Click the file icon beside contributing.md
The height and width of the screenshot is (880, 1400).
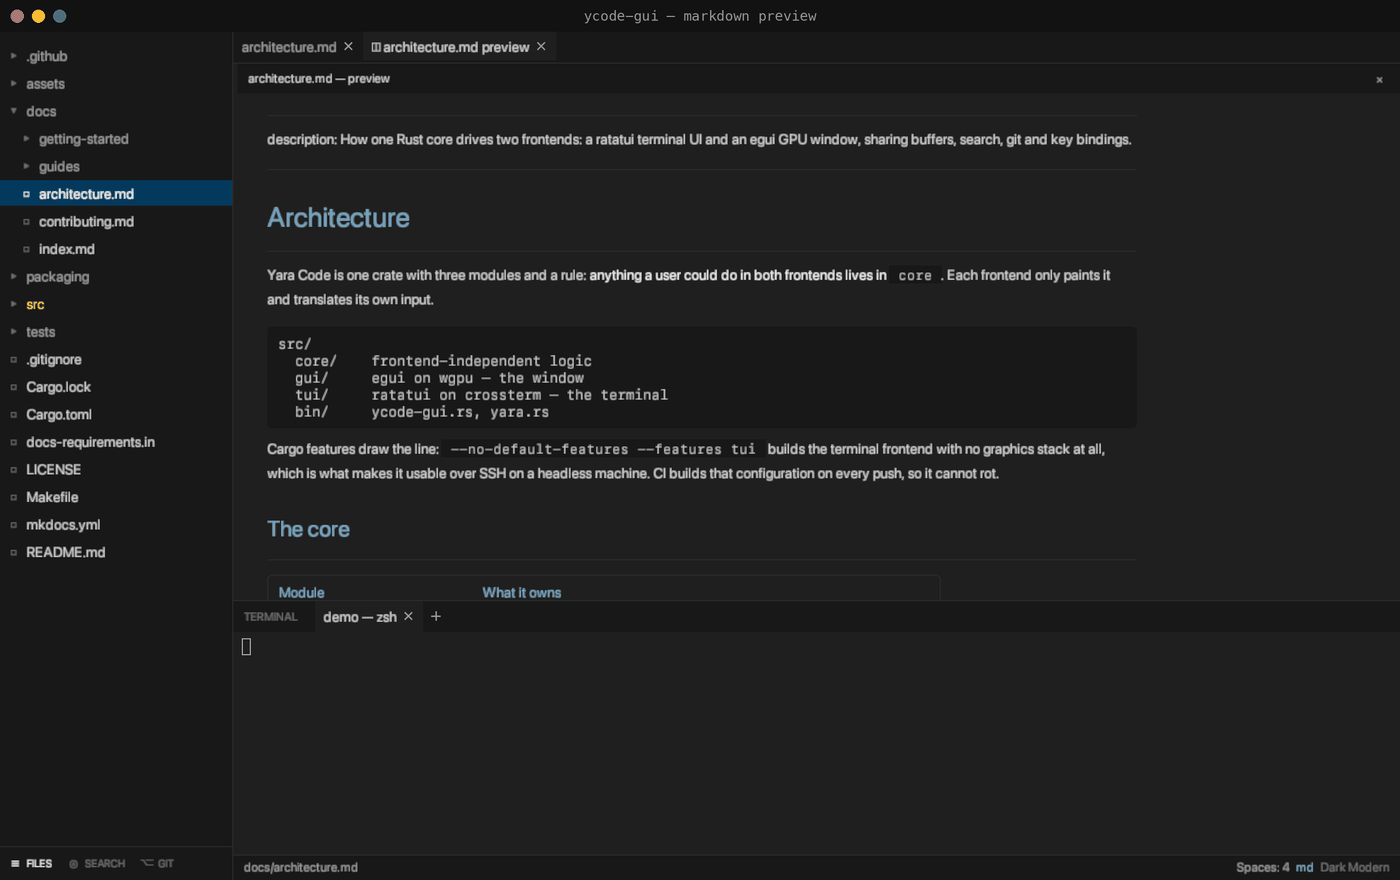26,222
